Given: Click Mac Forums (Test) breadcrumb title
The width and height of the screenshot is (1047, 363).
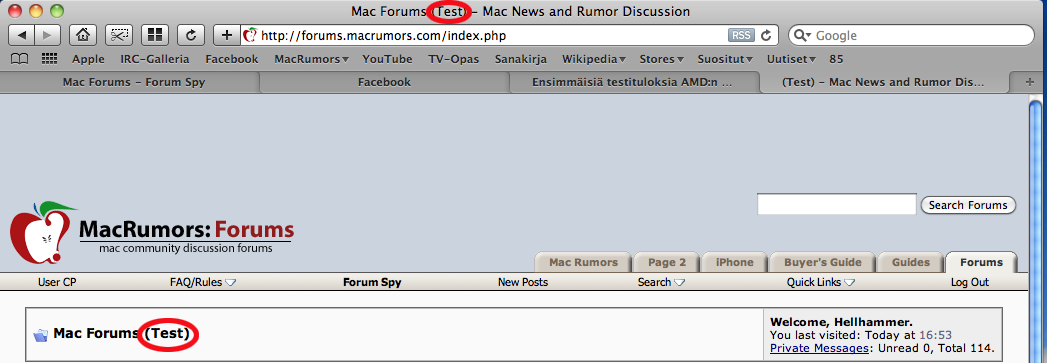Looking at the screenshot, I should 122,333.
